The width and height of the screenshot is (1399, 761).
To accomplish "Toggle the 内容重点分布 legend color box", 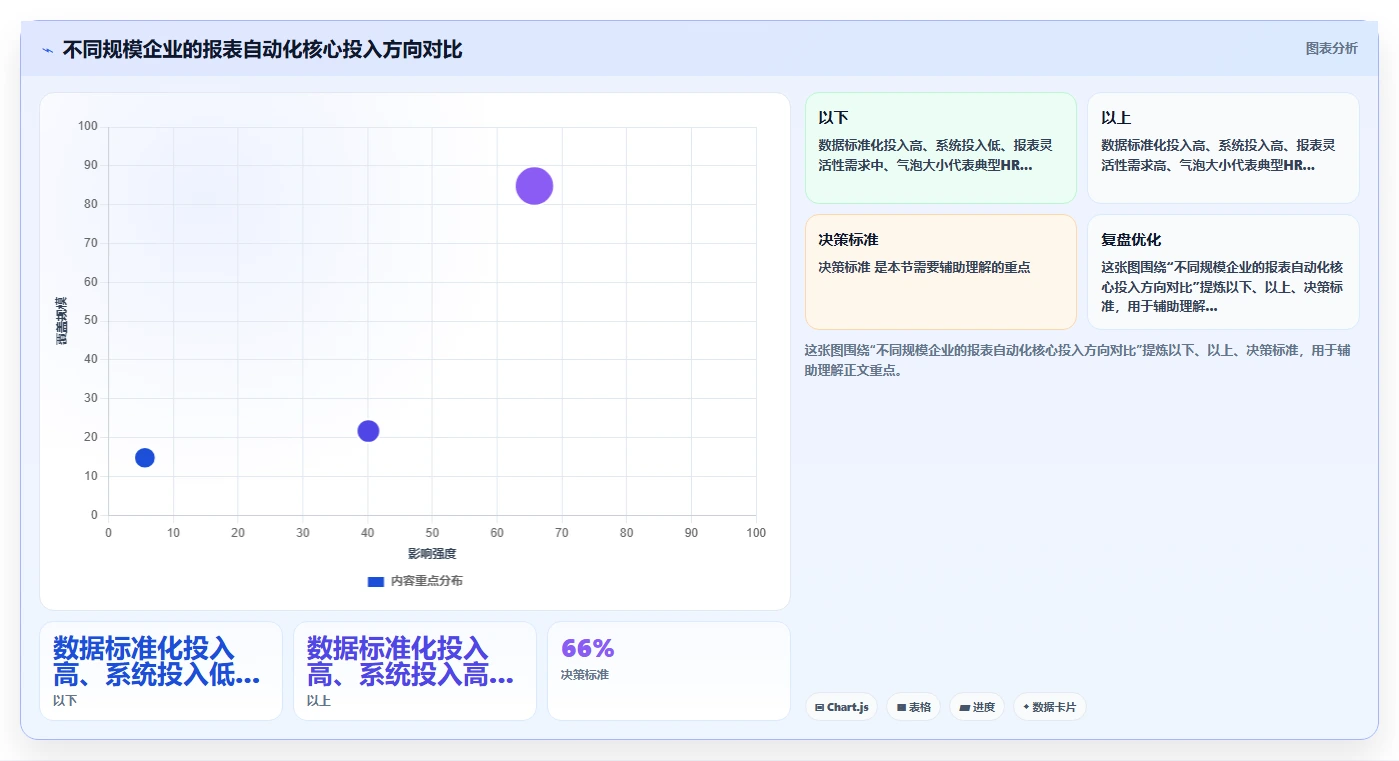I will [376, 581].
